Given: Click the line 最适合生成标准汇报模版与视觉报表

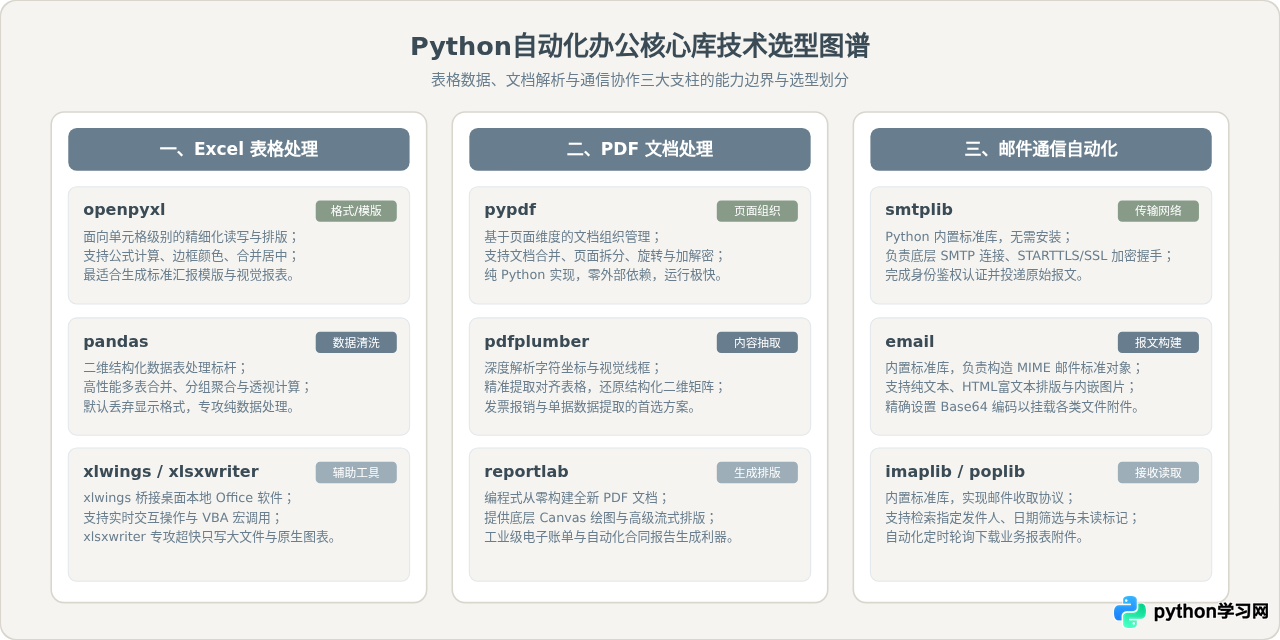Looking at the screenshot, I should [189, 275].
